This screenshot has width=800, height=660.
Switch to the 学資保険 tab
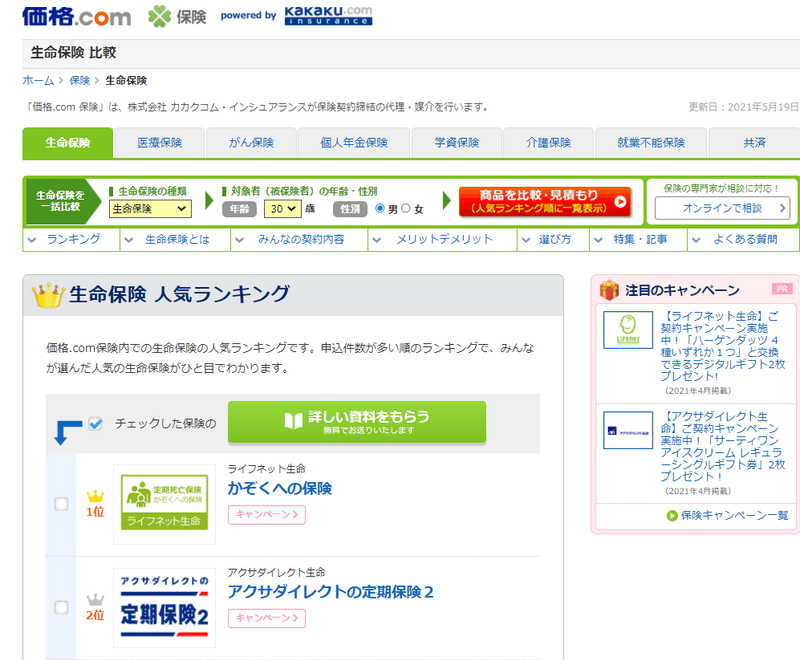click(x=457, y=143)
